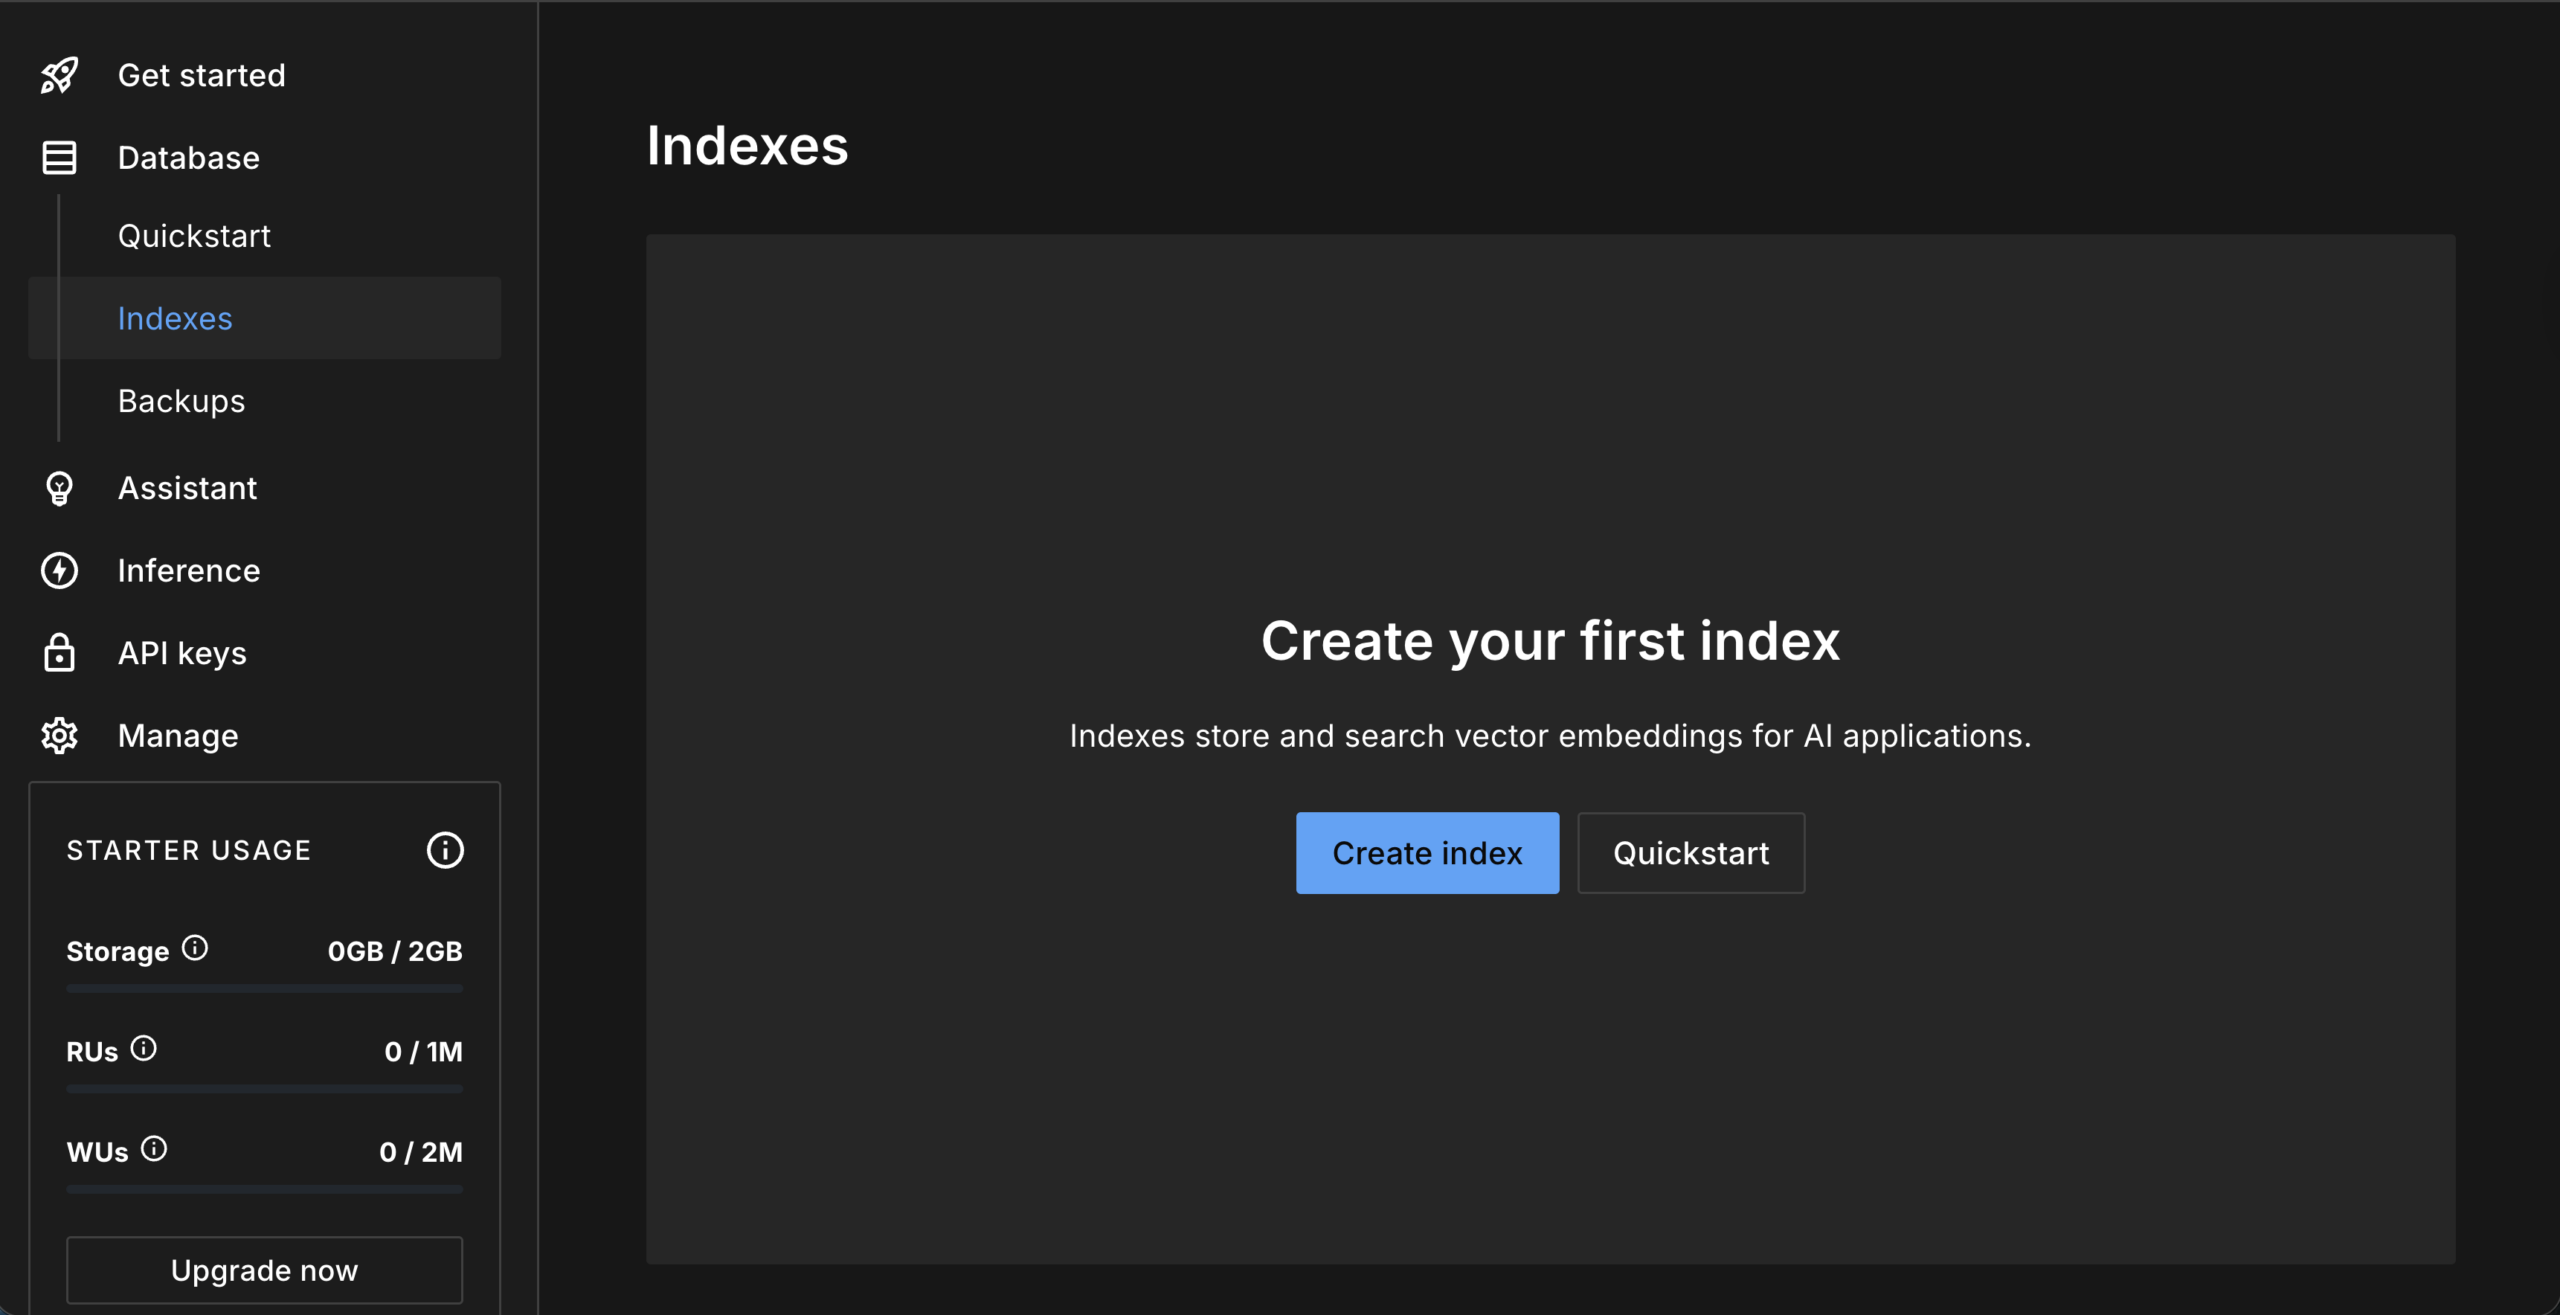The width and height of the screenshot is (2560, 1315).
Task: Click the Inference lightning bolt icon
Action: click(x=59, y=571)
